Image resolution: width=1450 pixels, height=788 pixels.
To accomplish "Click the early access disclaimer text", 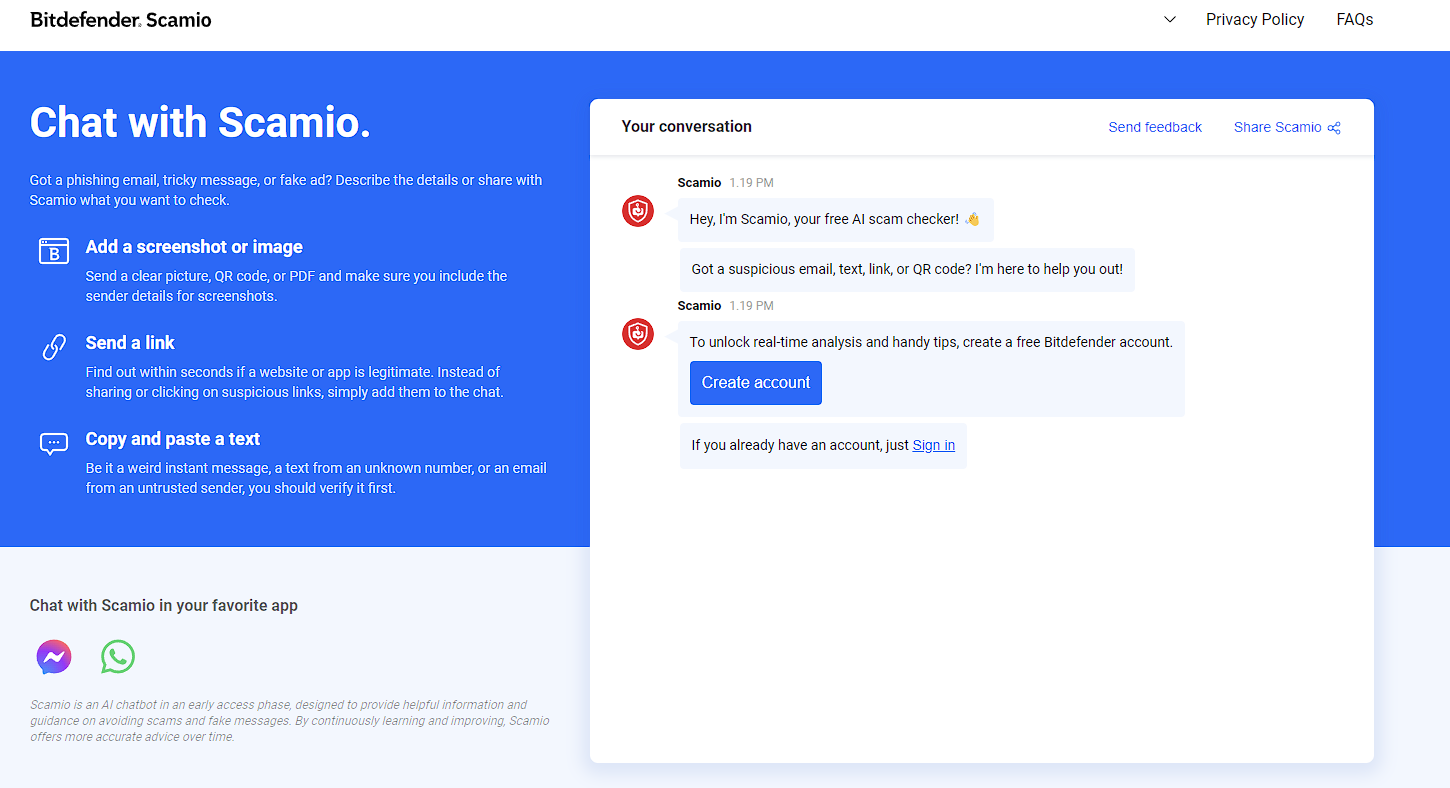I will pyautogui.click(x=290, y=720).
